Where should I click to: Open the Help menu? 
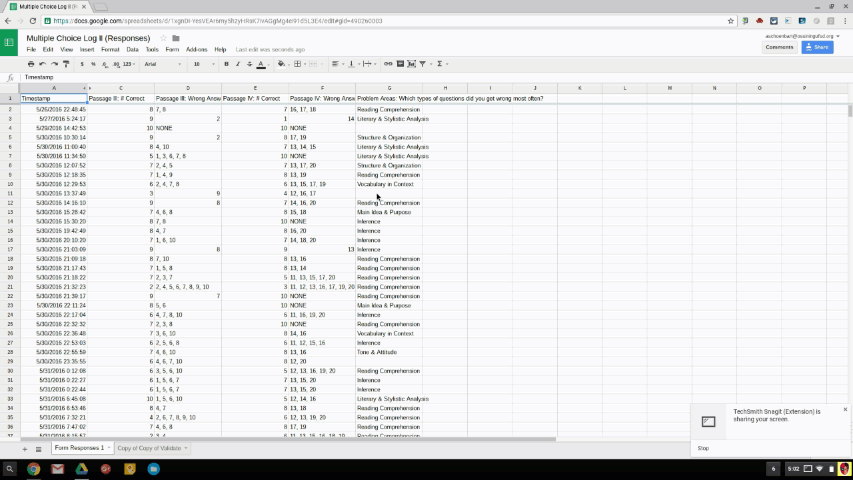[x=220, y=50]
